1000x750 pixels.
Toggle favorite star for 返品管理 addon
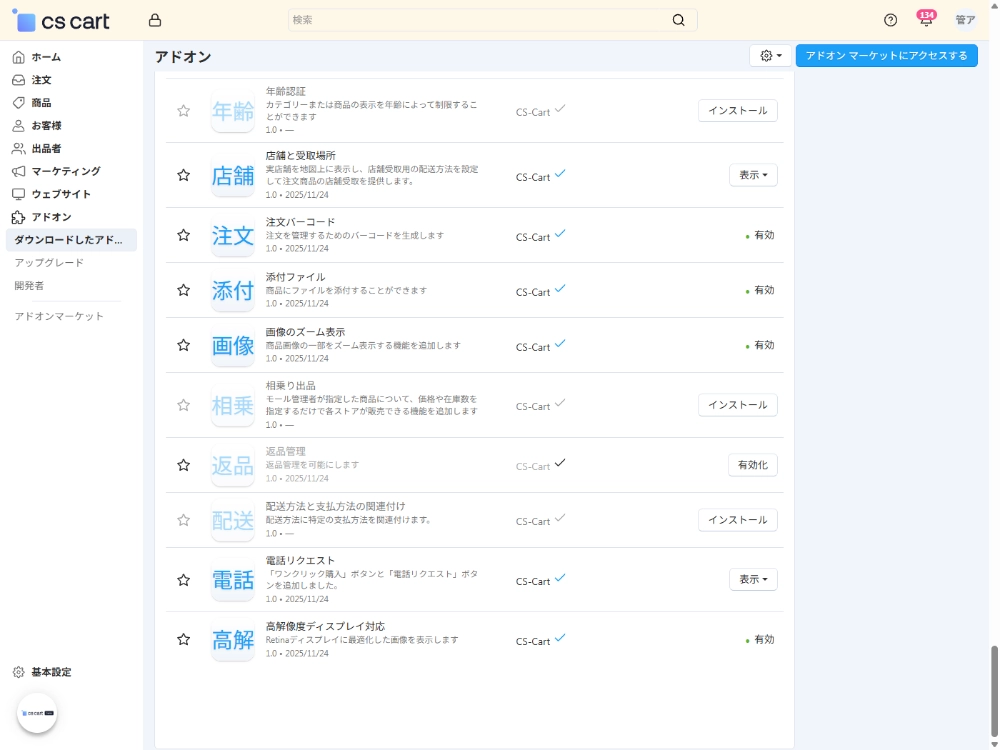coord(183,465)
